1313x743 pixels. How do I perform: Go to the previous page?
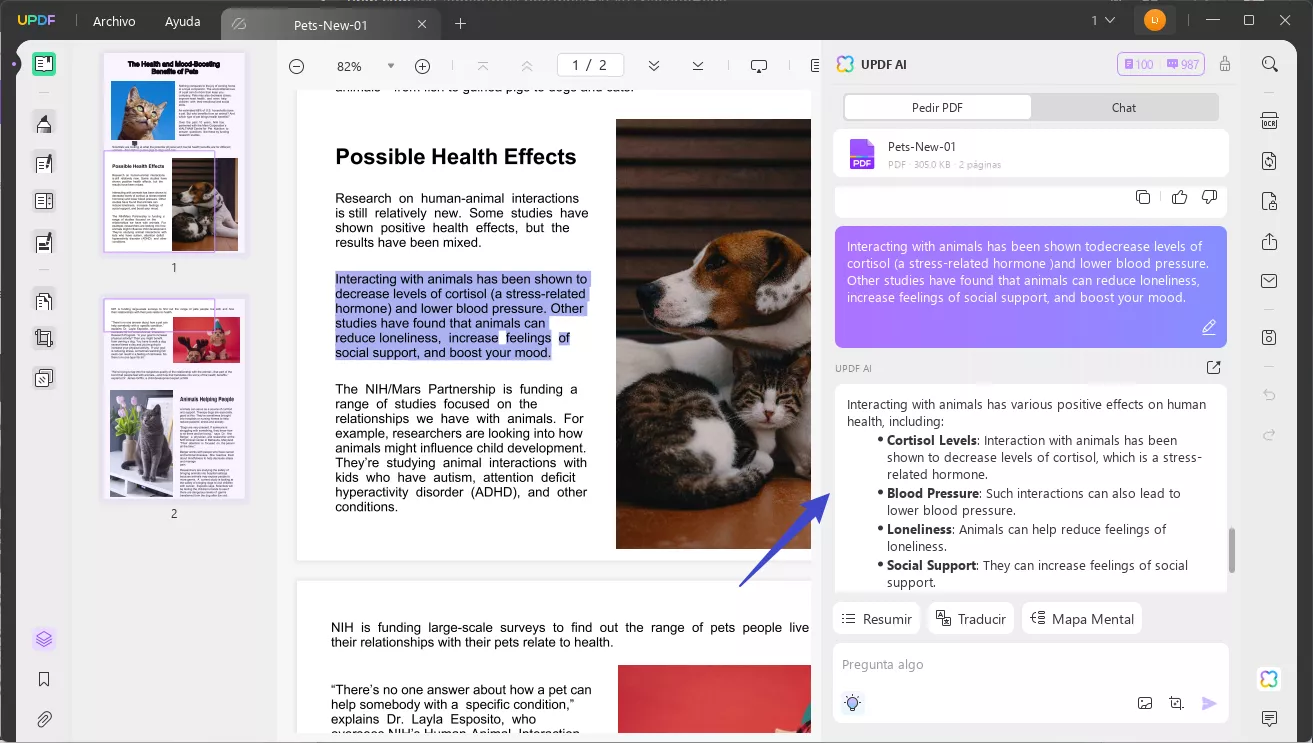click(527, 66)
